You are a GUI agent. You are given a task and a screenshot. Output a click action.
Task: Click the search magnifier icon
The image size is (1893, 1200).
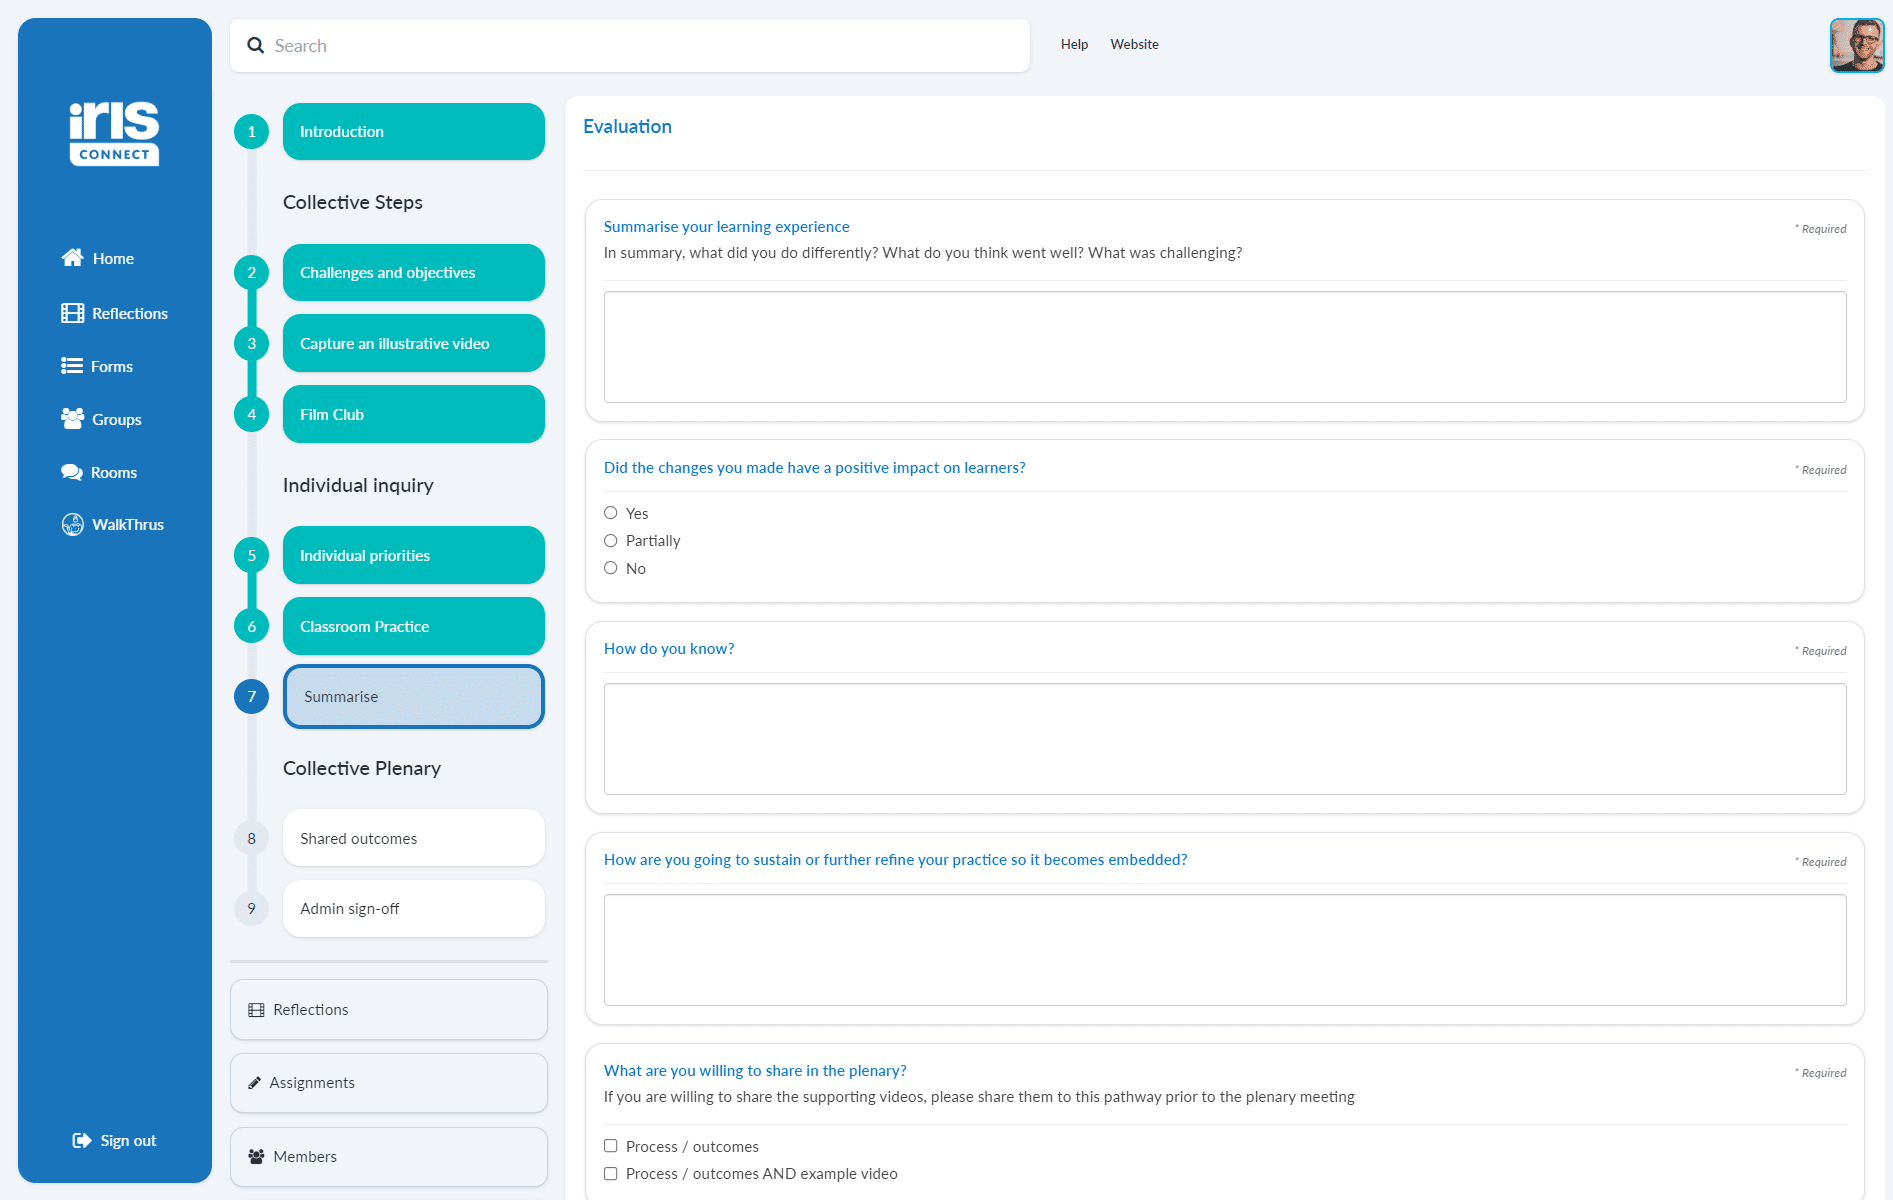[x=256, y=45]
